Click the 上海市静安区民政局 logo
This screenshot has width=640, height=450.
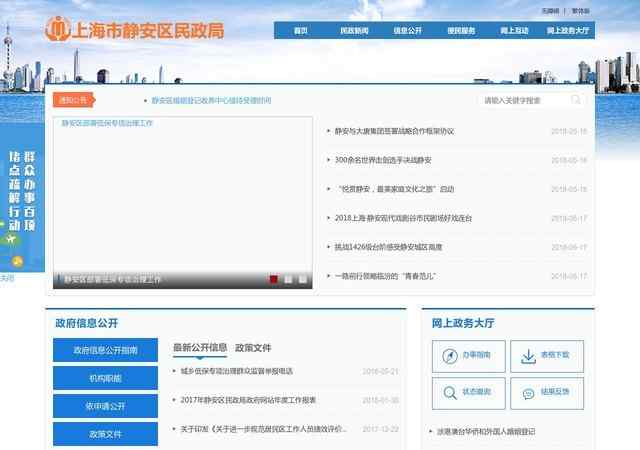pos(134,28)
